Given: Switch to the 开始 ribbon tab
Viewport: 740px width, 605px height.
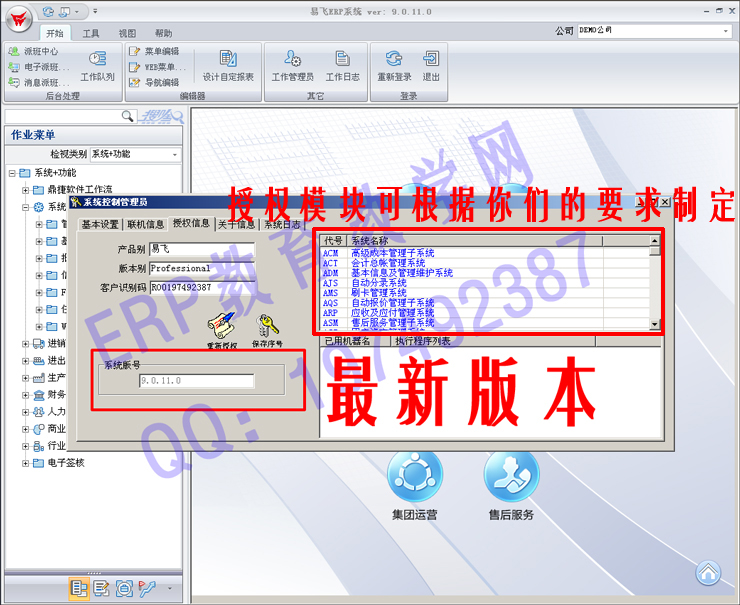Looking at the screenshot, I should [55, 34].
